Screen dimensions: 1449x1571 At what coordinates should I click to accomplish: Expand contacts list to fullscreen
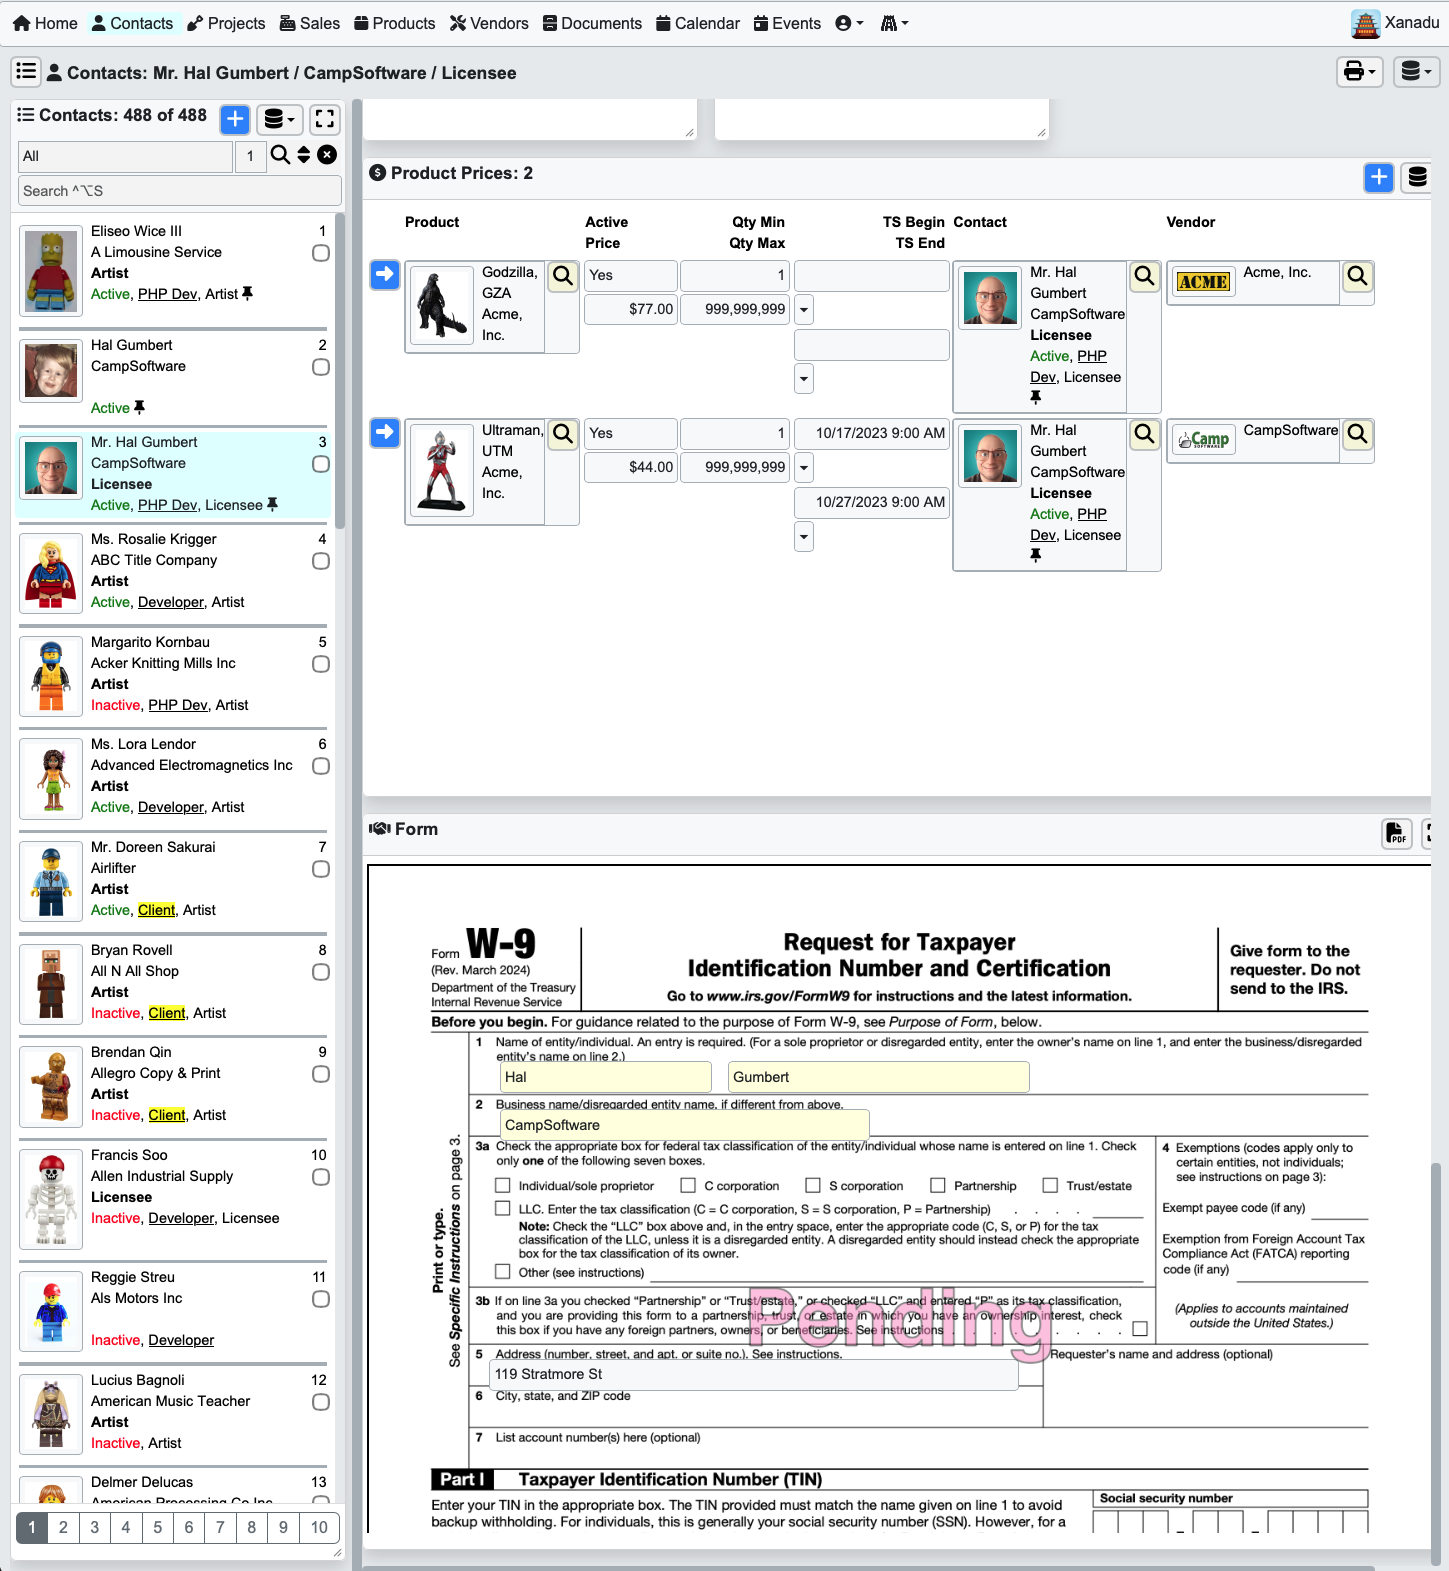(x=325, y=120)
